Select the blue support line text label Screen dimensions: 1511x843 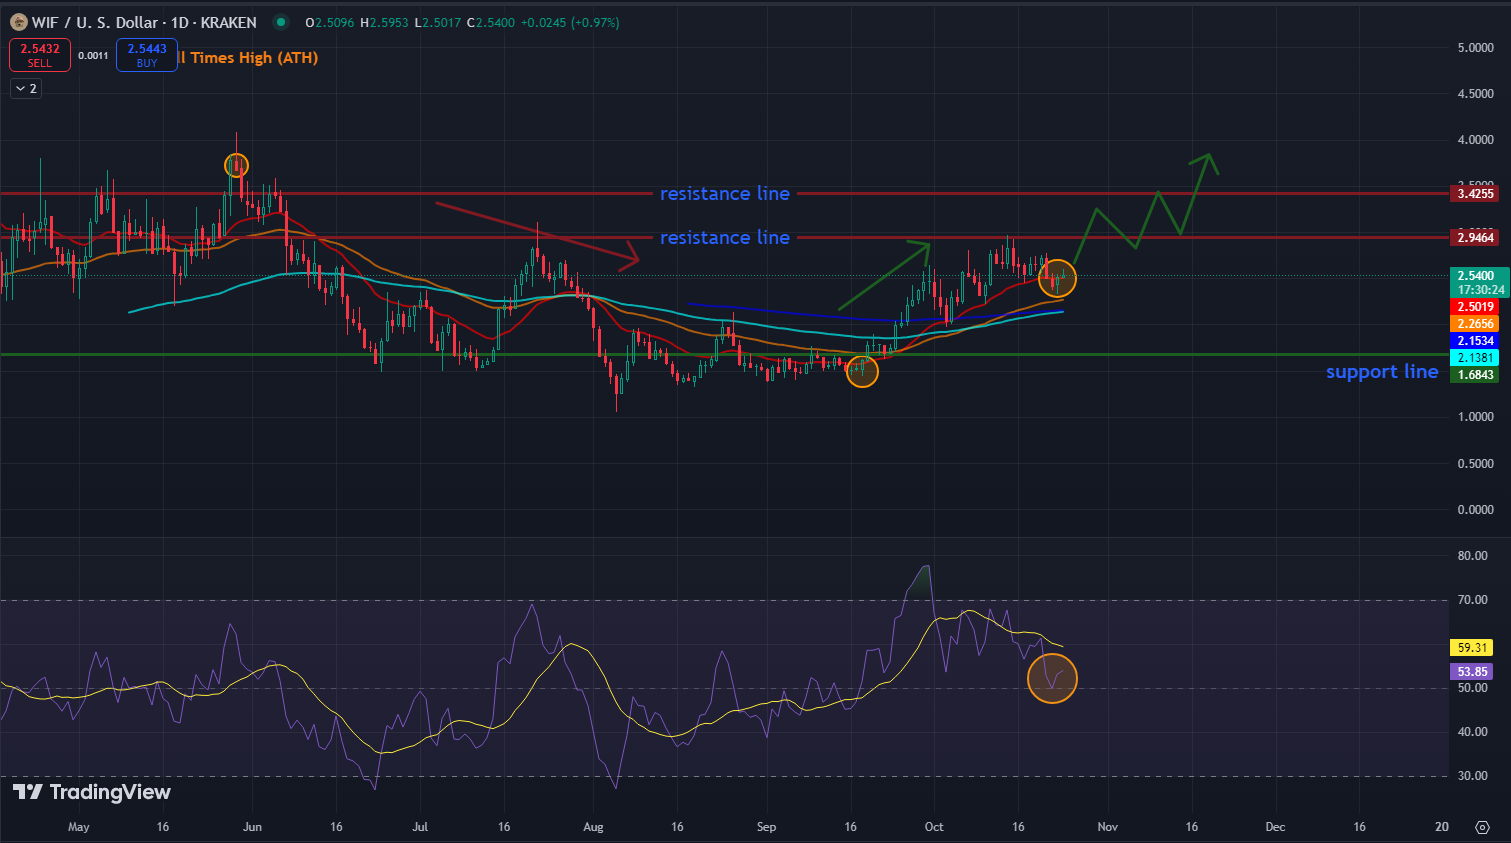coord(1381,372)
